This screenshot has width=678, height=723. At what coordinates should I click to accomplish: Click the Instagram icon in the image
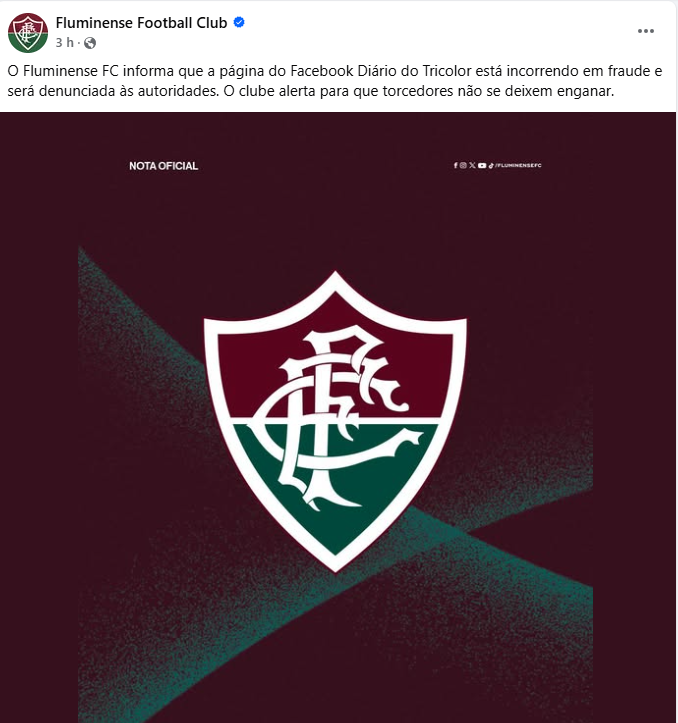tap(463, 165)
